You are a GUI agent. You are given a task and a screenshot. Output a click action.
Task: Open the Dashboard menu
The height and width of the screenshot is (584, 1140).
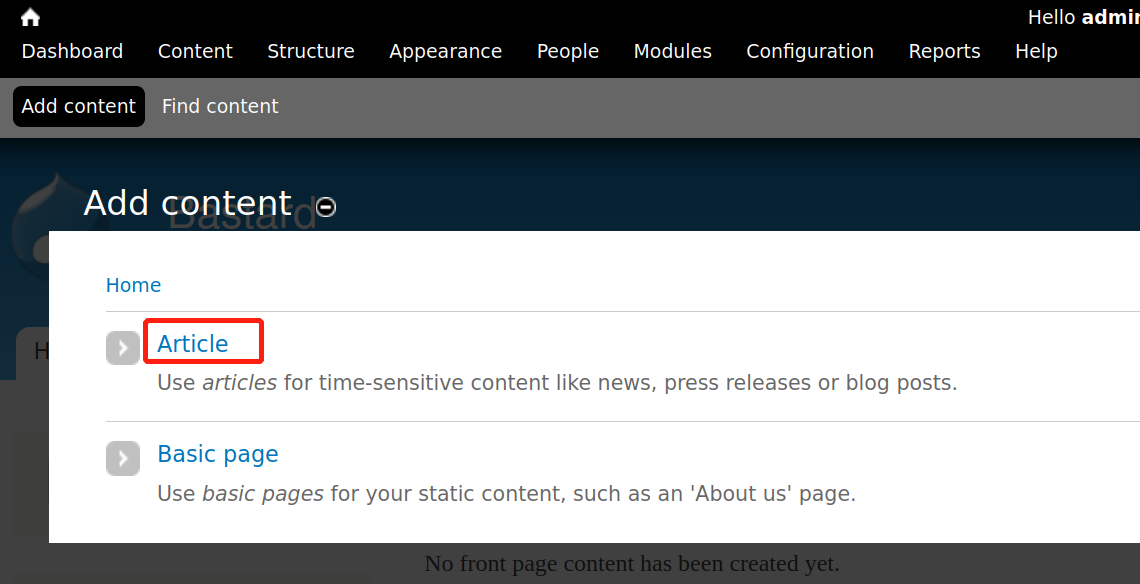(72, 51)
